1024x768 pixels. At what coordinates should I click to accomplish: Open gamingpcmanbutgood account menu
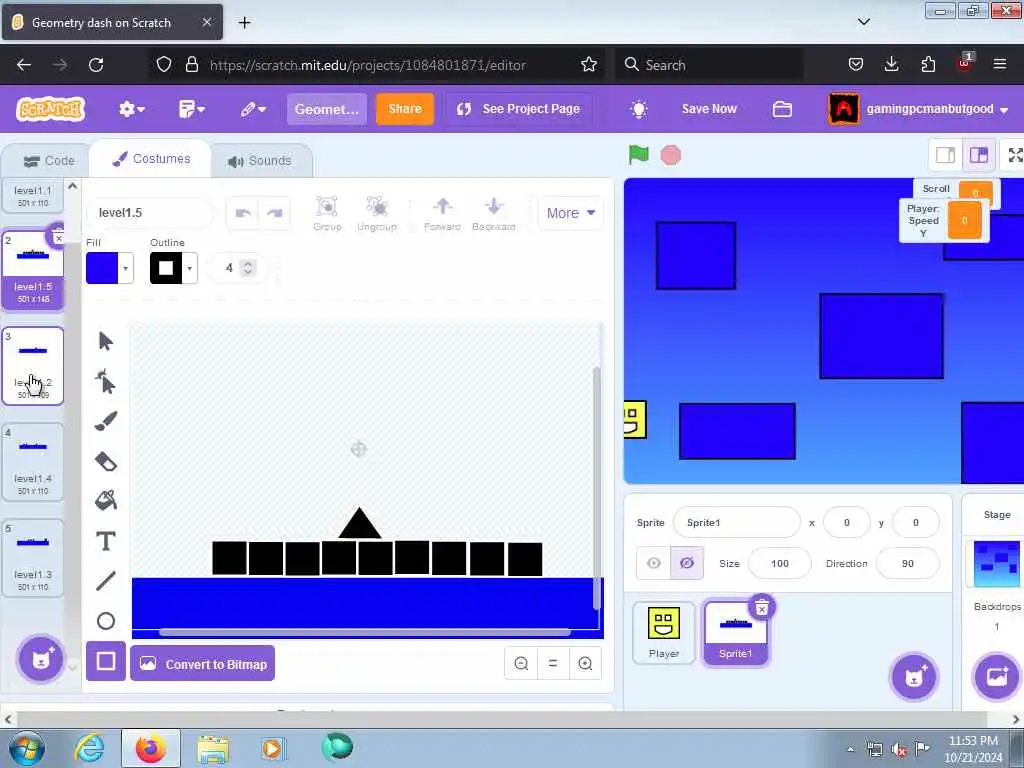pos(919,109)
